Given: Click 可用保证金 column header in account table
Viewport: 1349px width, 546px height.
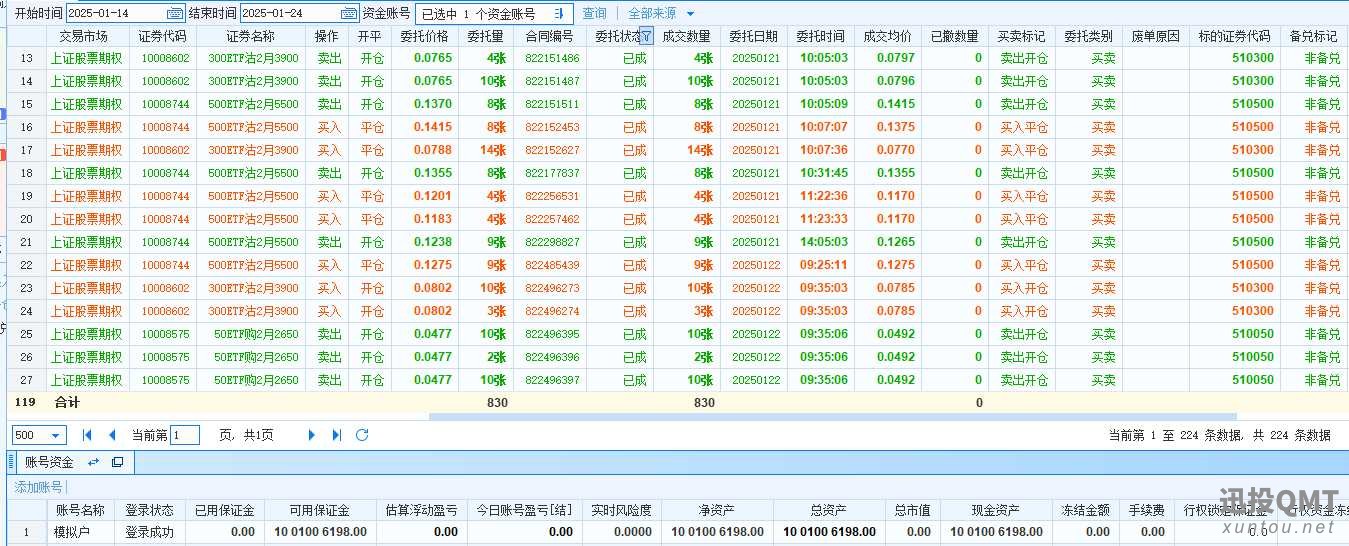Looking at the screenshot, I should (320, 510).
